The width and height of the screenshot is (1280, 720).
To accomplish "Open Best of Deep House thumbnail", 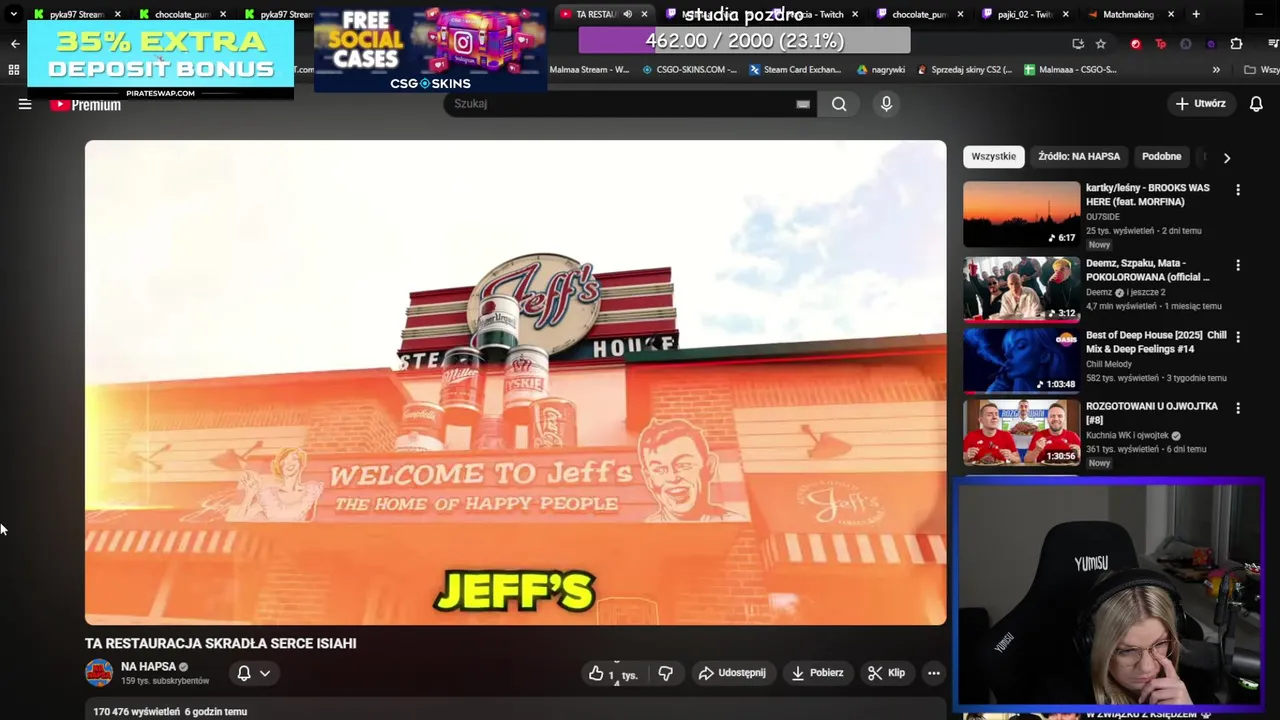I will click(x=1021, y=360).
